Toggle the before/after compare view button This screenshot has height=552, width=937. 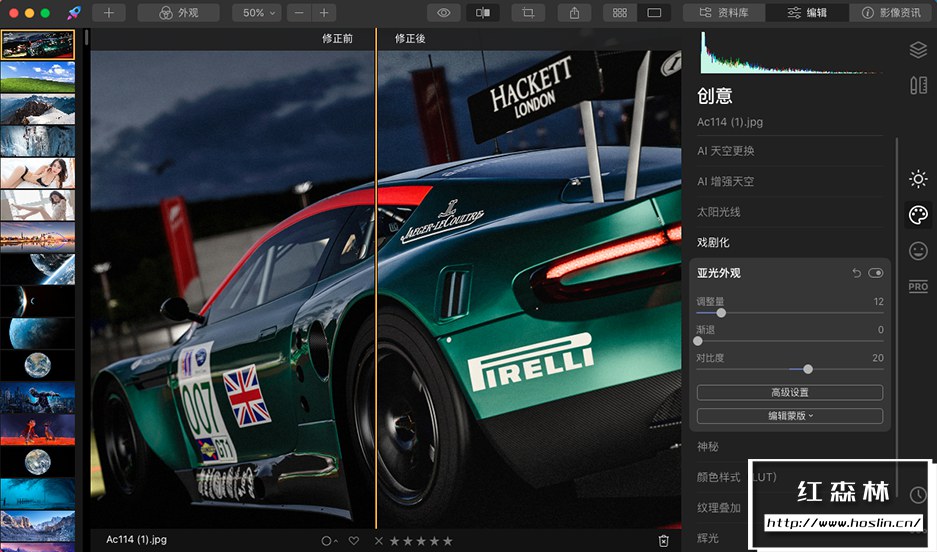coord(483,13)
